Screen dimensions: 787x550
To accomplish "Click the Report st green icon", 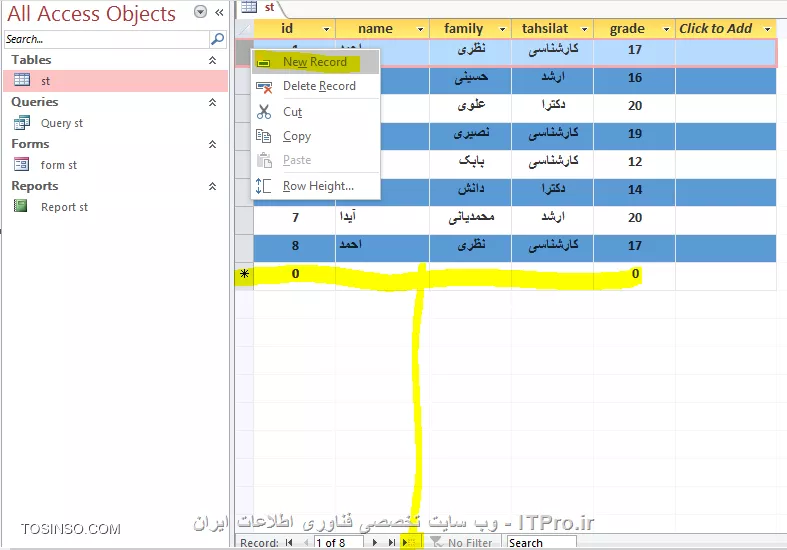I will tap(21, 206).
